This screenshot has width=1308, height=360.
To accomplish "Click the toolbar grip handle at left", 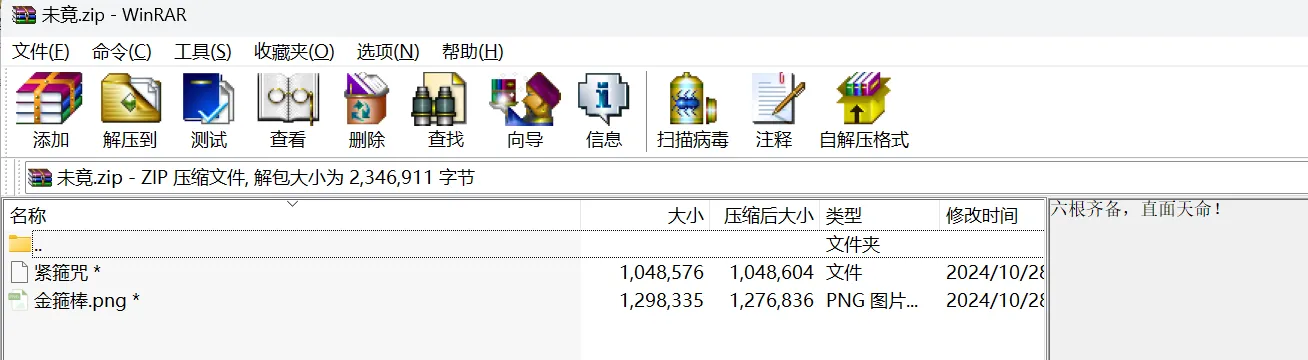I will (6, 110).
